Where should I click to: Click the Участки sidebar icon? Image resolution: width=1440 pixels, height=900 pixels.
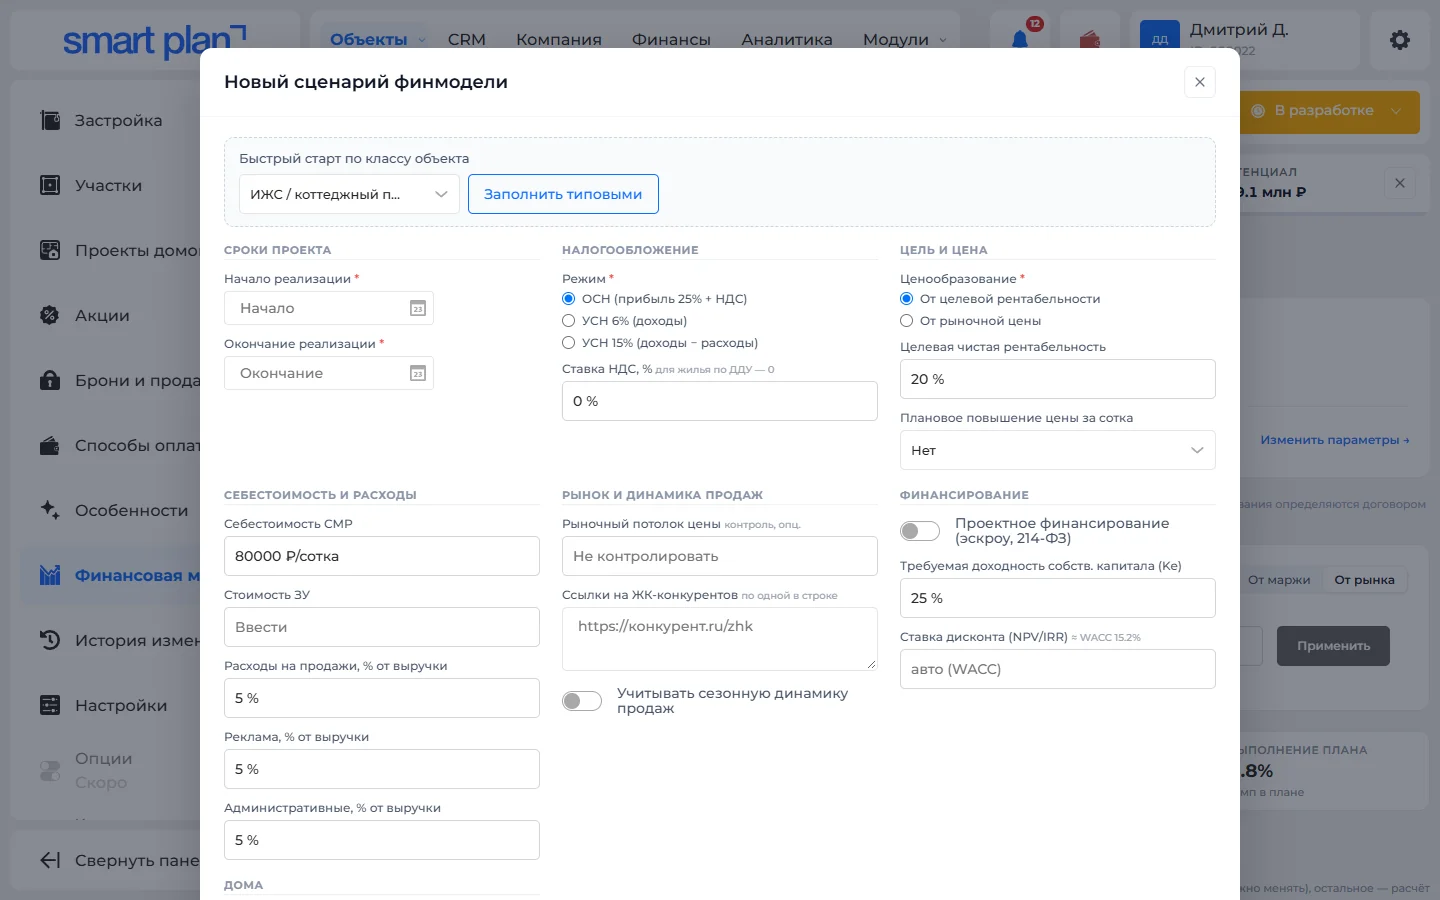pyautogui.click(x=50, y=185)
